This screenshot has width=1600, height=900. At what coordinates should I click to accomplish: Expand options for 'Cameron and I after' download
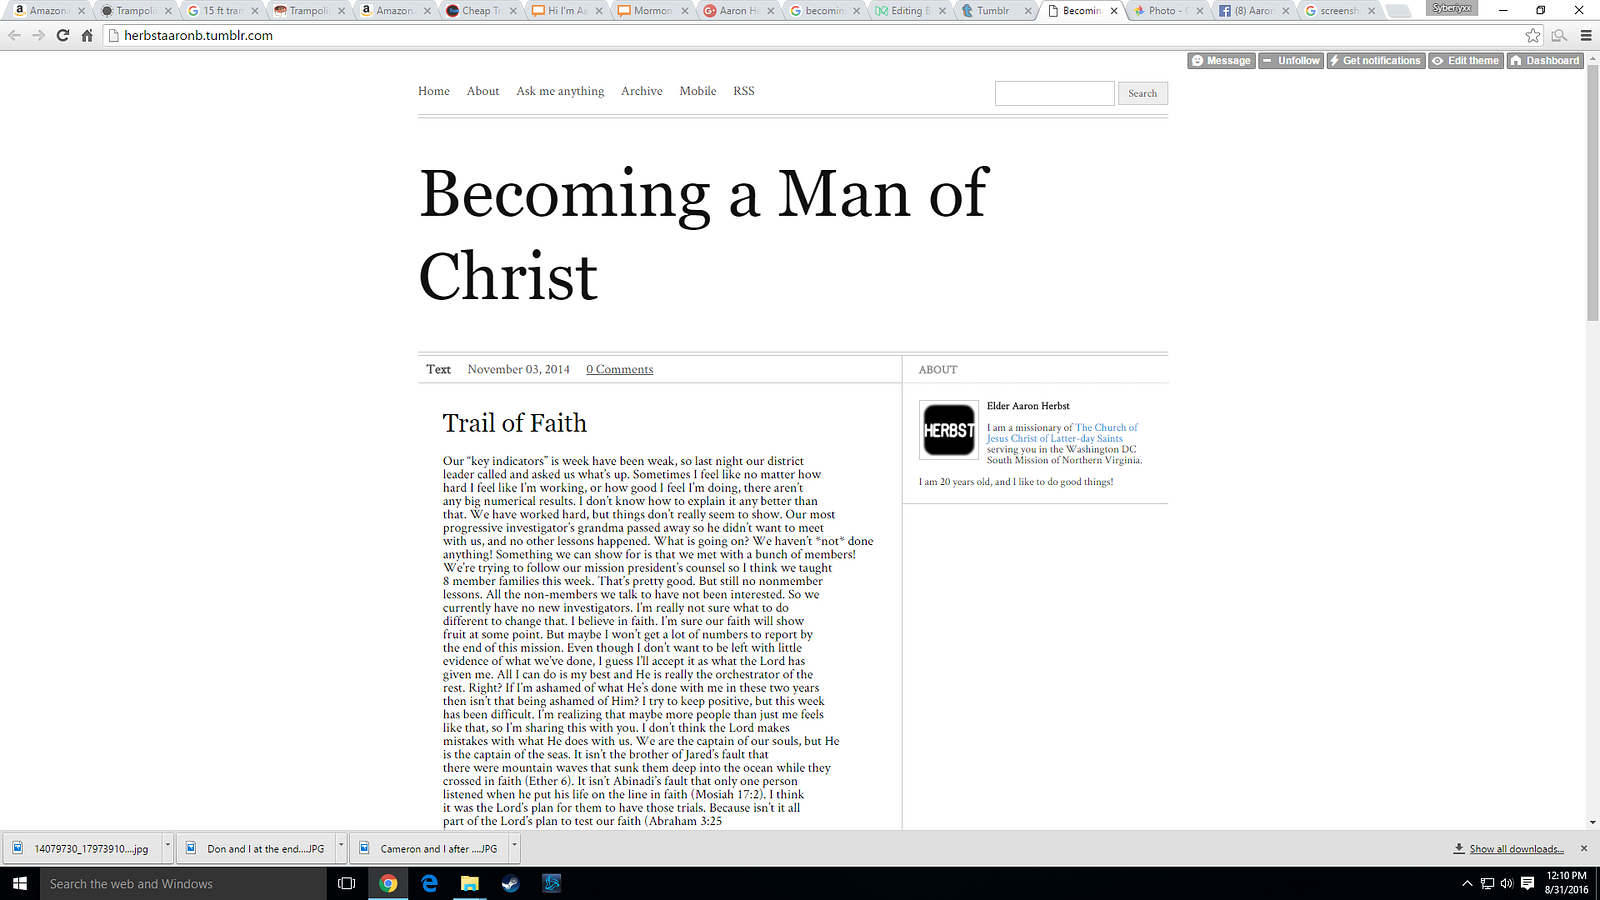(x=515, y=847)
